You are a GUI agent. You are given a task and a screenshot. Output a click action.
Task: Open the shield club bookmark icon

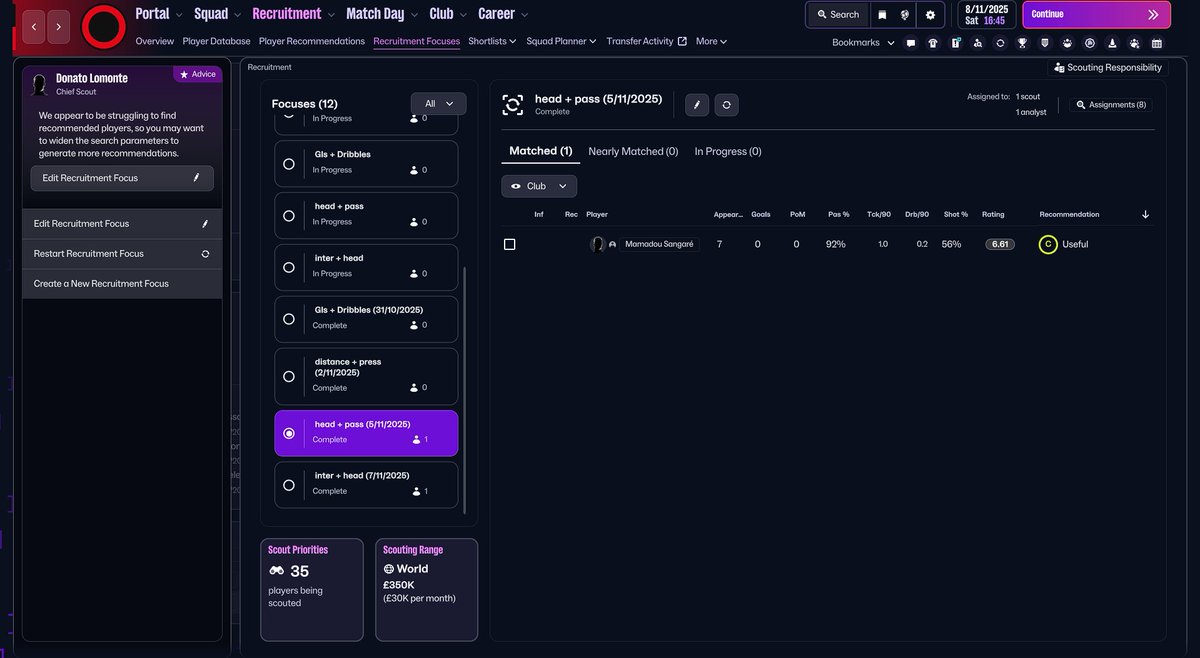1045,43
